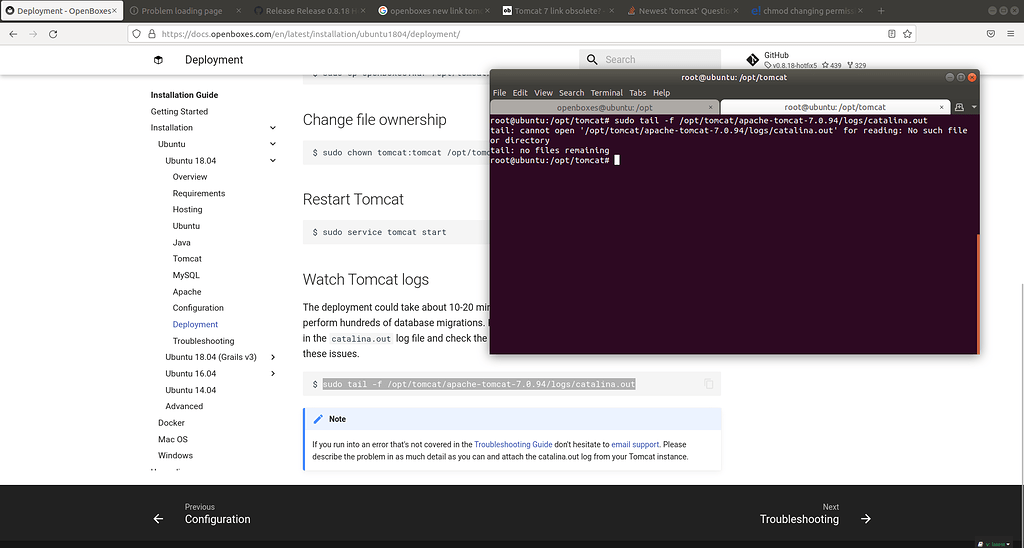Copy the tail command with clipboard icon
This screenshot has width=1024, height=548.
(709, 384)
